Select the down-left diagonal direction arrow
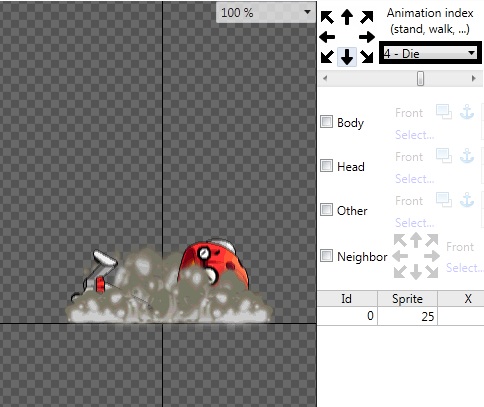Image resolution: width=484 pixels, height=407 pixels. pyautogui.click(x=327, y=57)
